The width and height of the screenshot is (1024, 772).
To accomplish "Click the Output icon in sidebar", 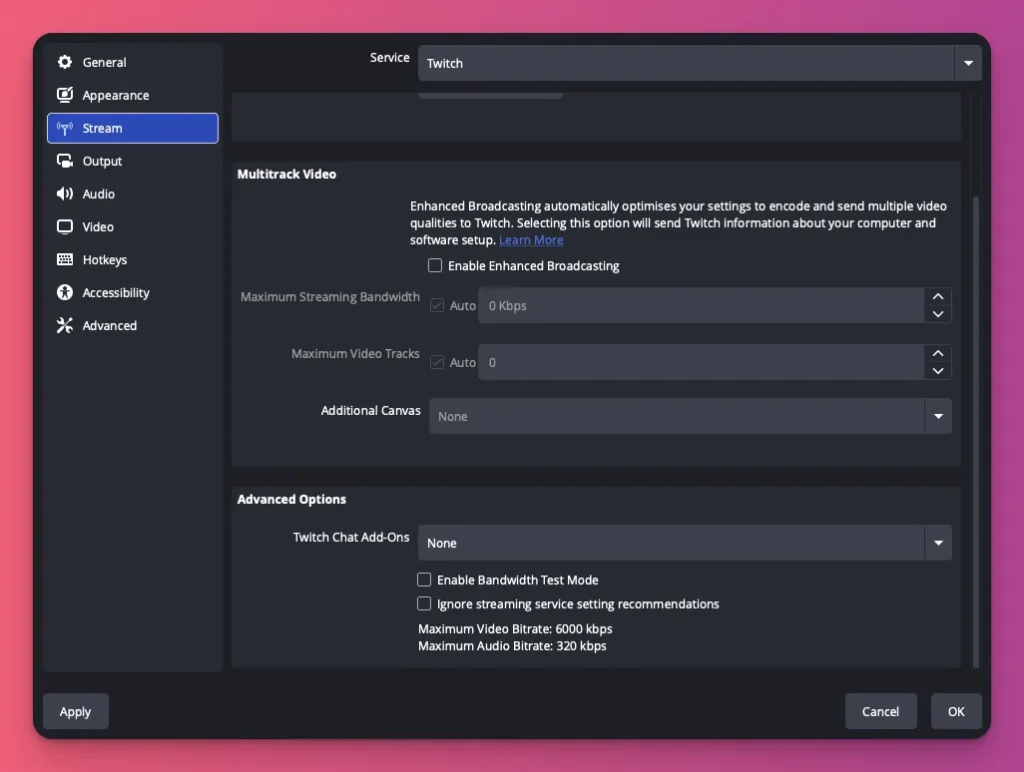I will pyautogui.click(x=65, y=161).
